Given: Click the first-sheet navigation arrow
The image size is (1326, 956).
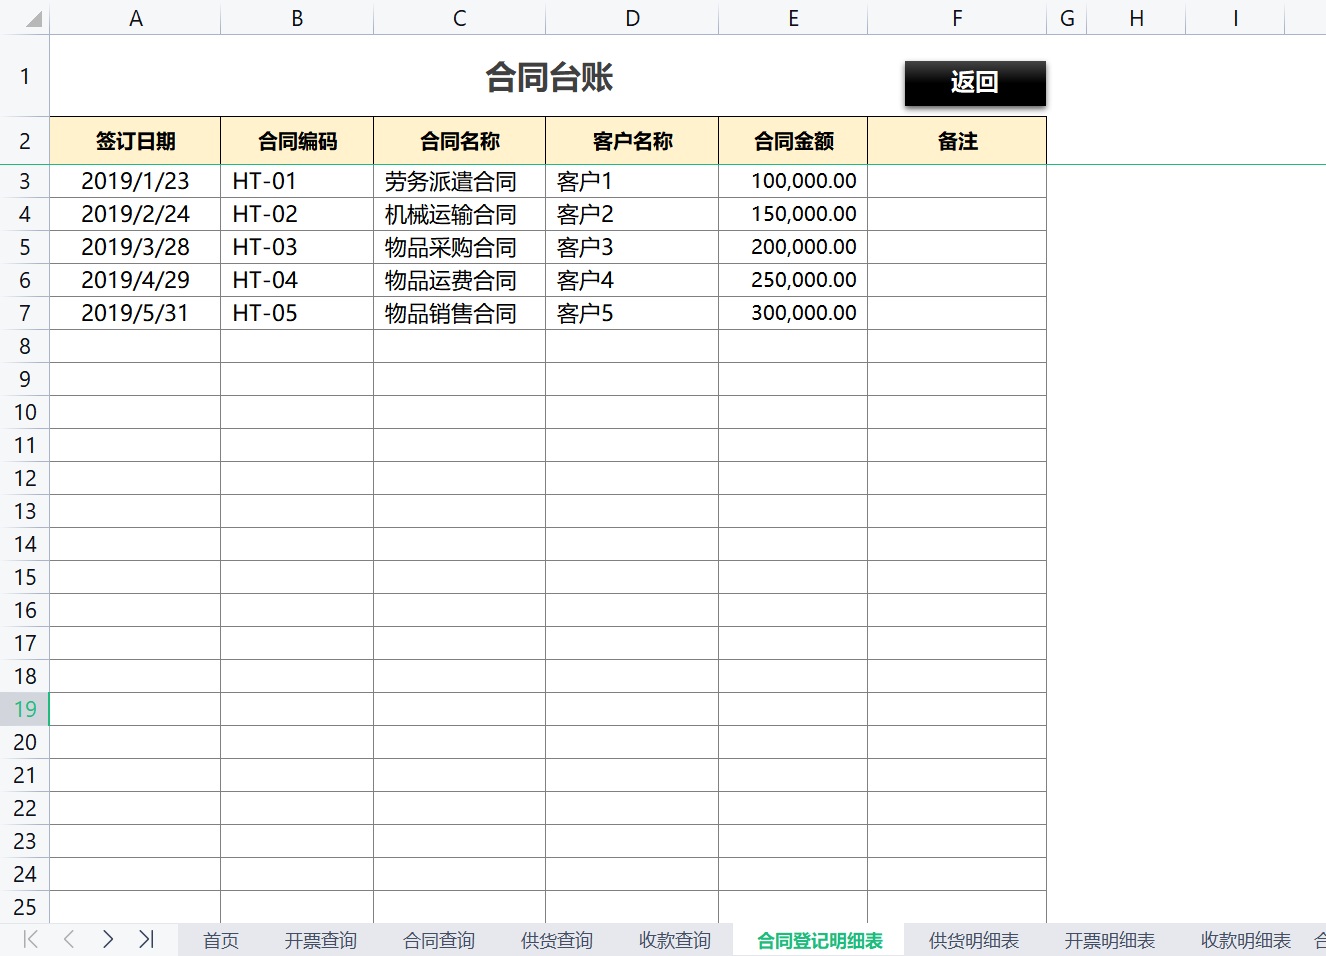Looking at the screenshot, I should point(30,940).
